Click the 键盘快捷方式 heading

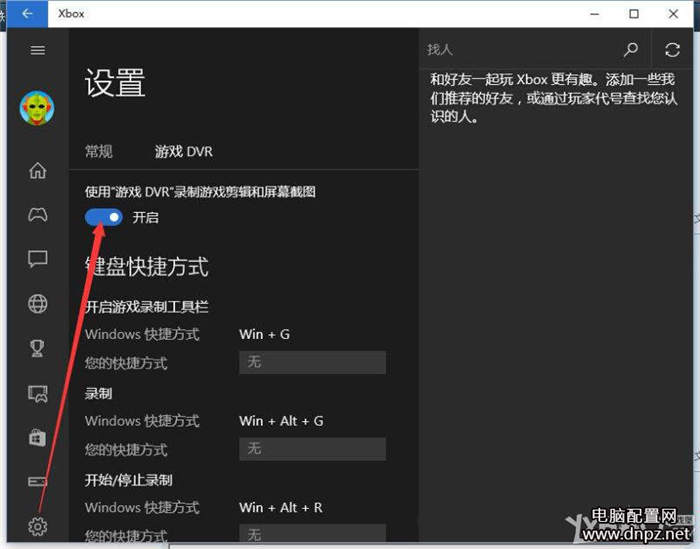click(x=146, y=266)
